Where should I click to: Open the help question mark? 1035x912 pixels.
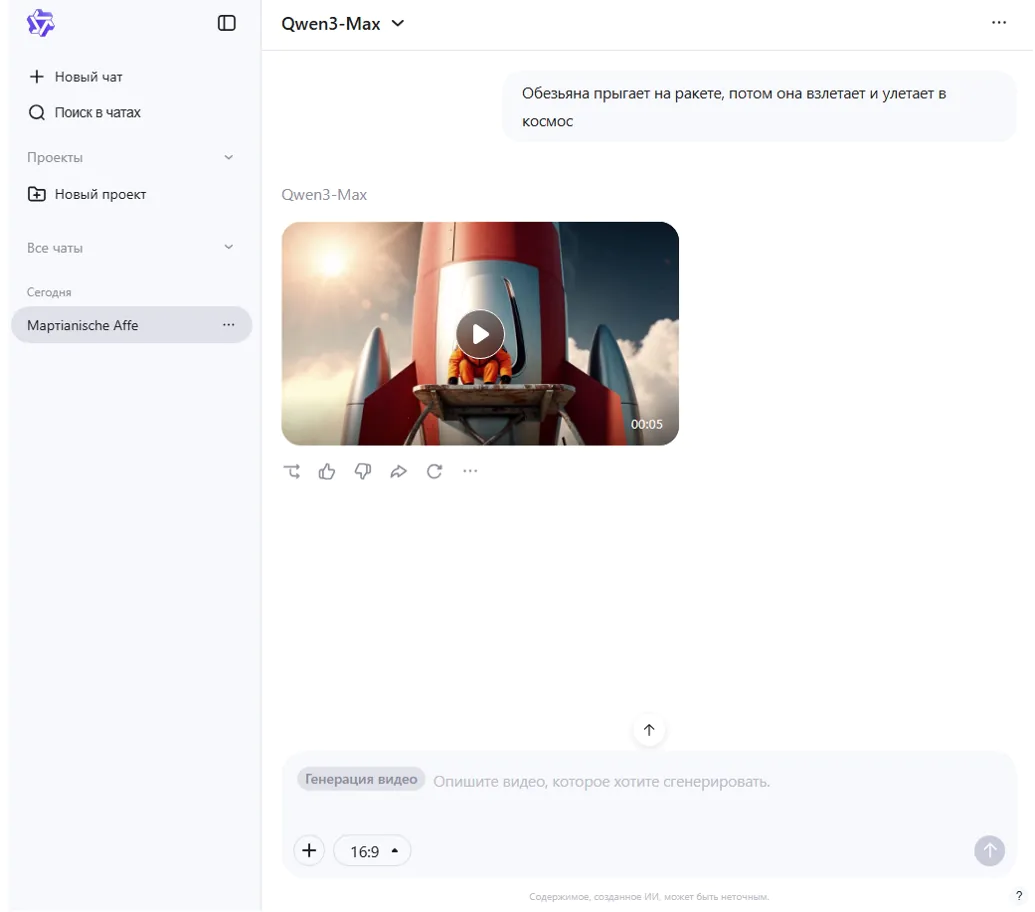1019,896
